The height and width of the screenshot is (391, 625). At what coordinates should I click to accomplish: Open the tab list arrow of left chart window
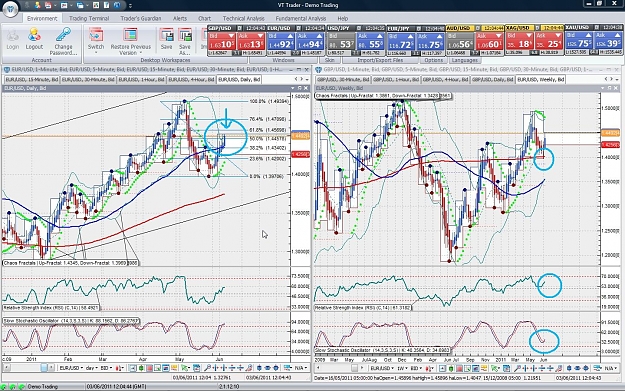(307, 79)
